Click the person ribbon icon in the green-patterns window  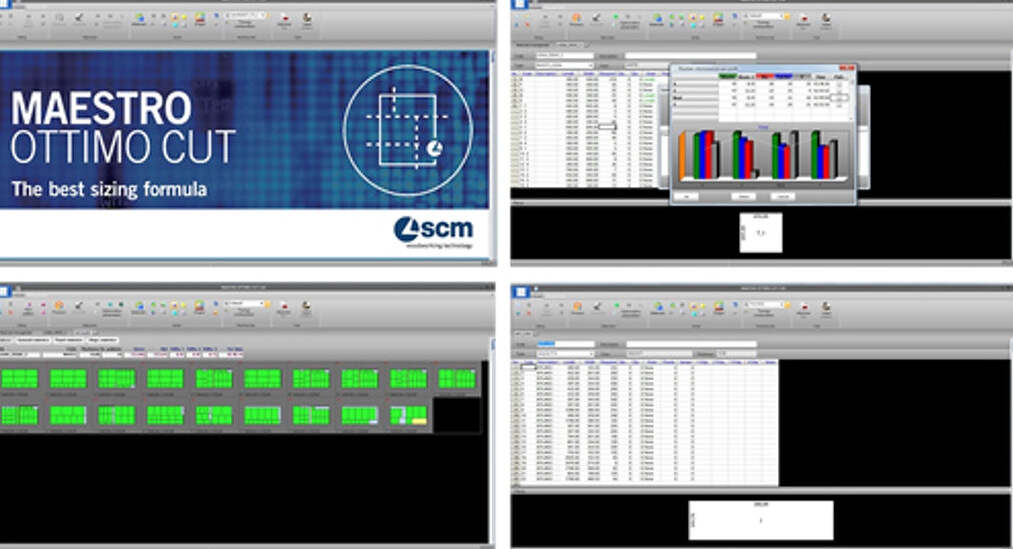(307, 307)
